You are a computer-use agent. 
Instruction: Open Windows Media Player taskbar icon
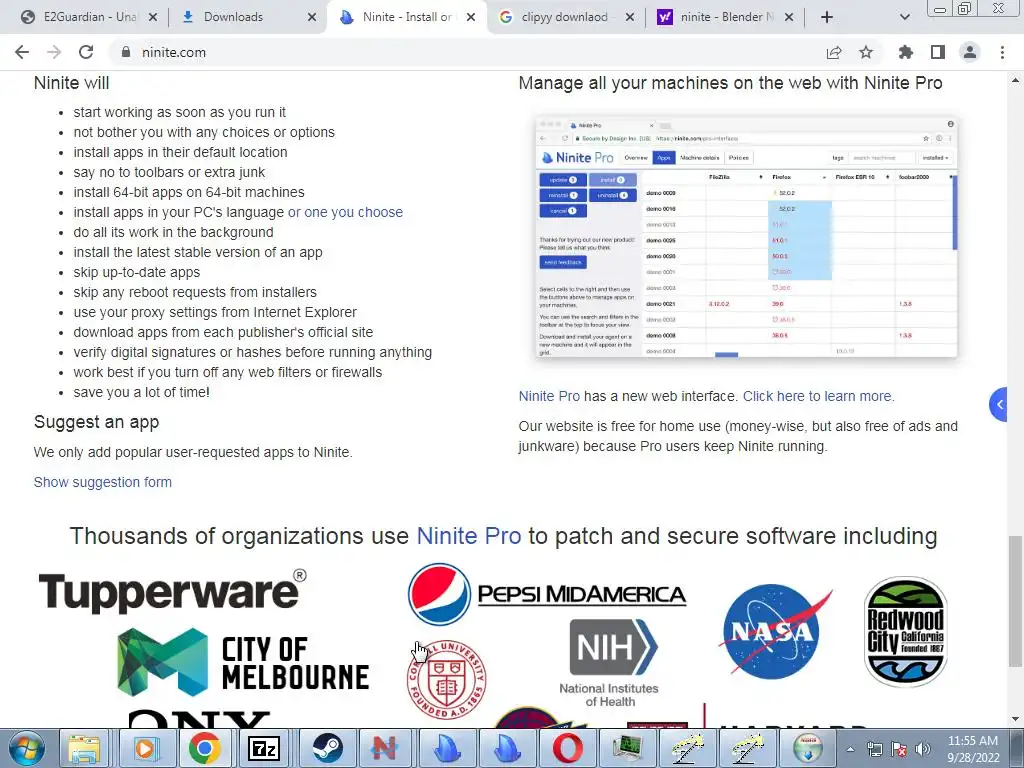[x=144, y=748]
